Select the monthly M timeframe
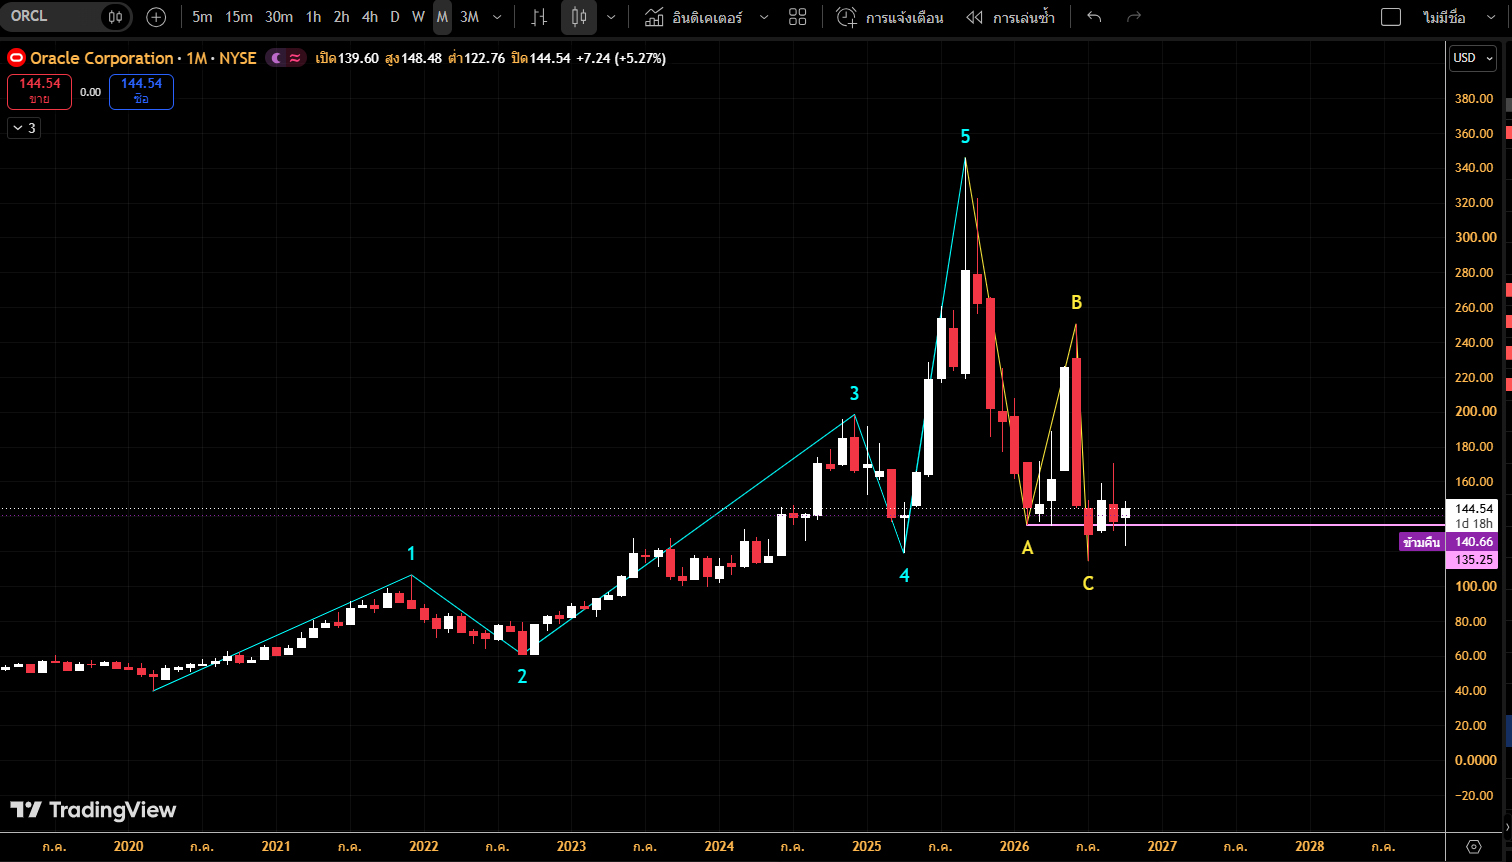 [x=442, y=16]
